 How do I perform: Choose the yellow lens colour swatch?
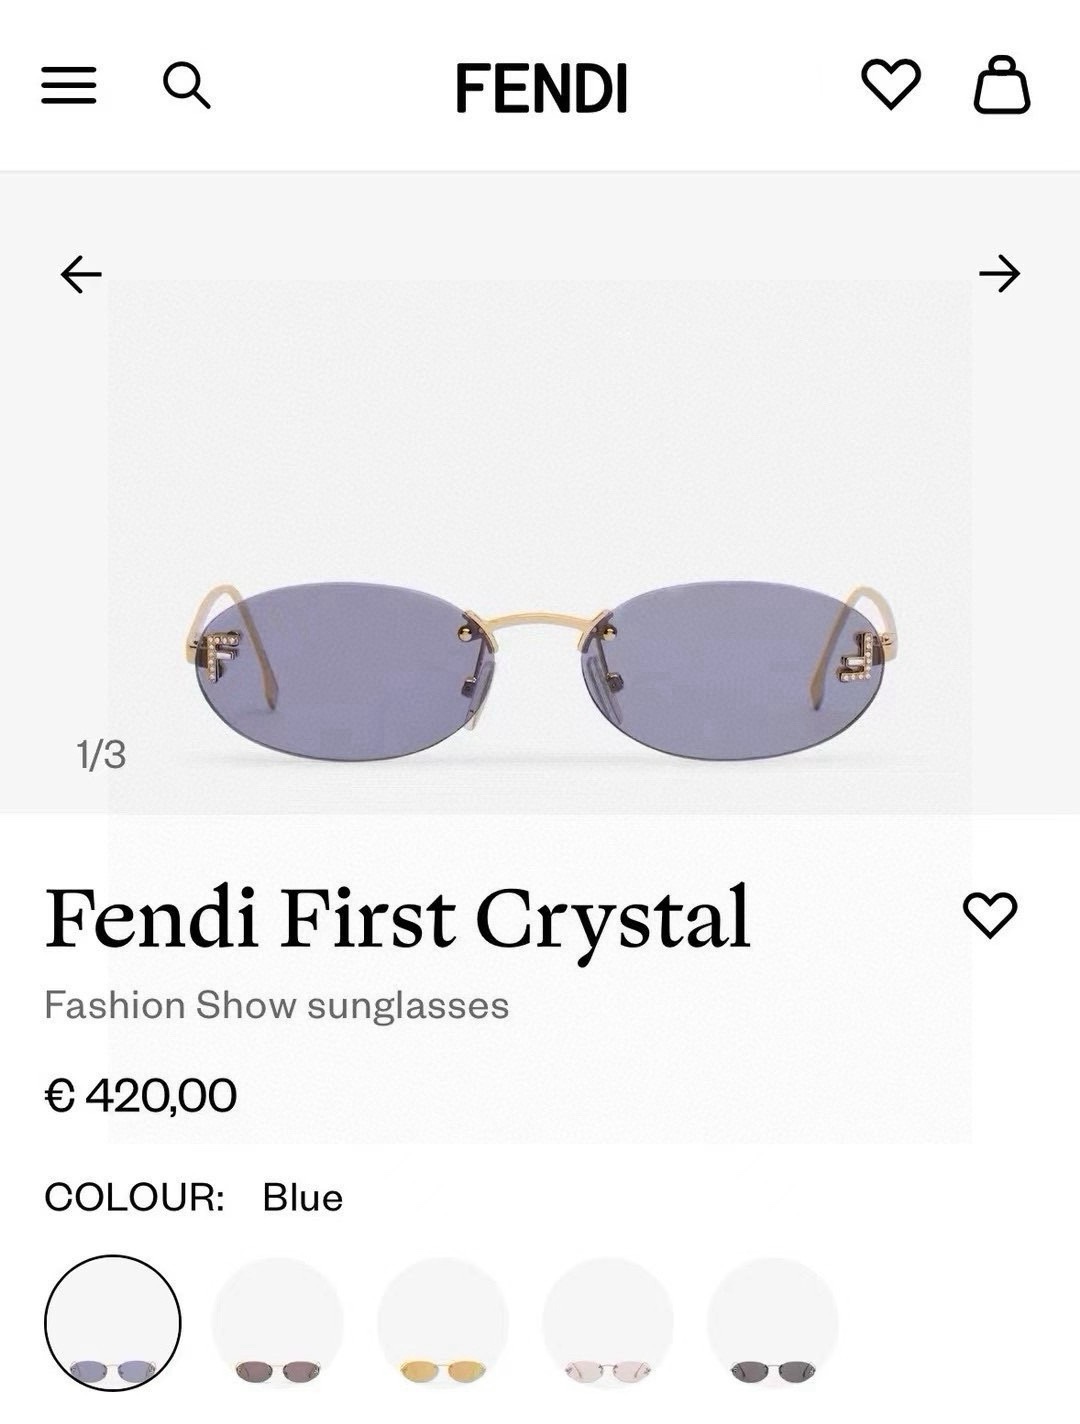click(442, 1323)
